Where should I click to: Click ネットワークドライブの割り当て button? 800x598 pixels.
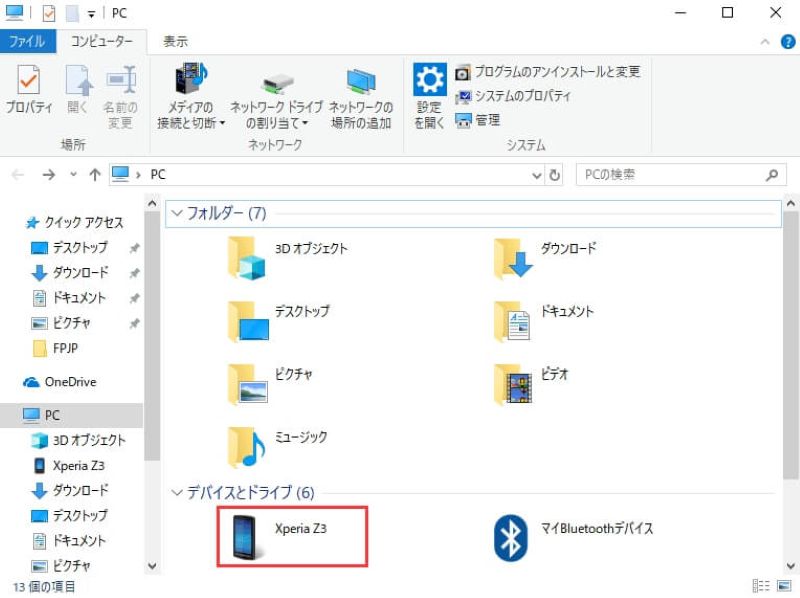(276, 95)
